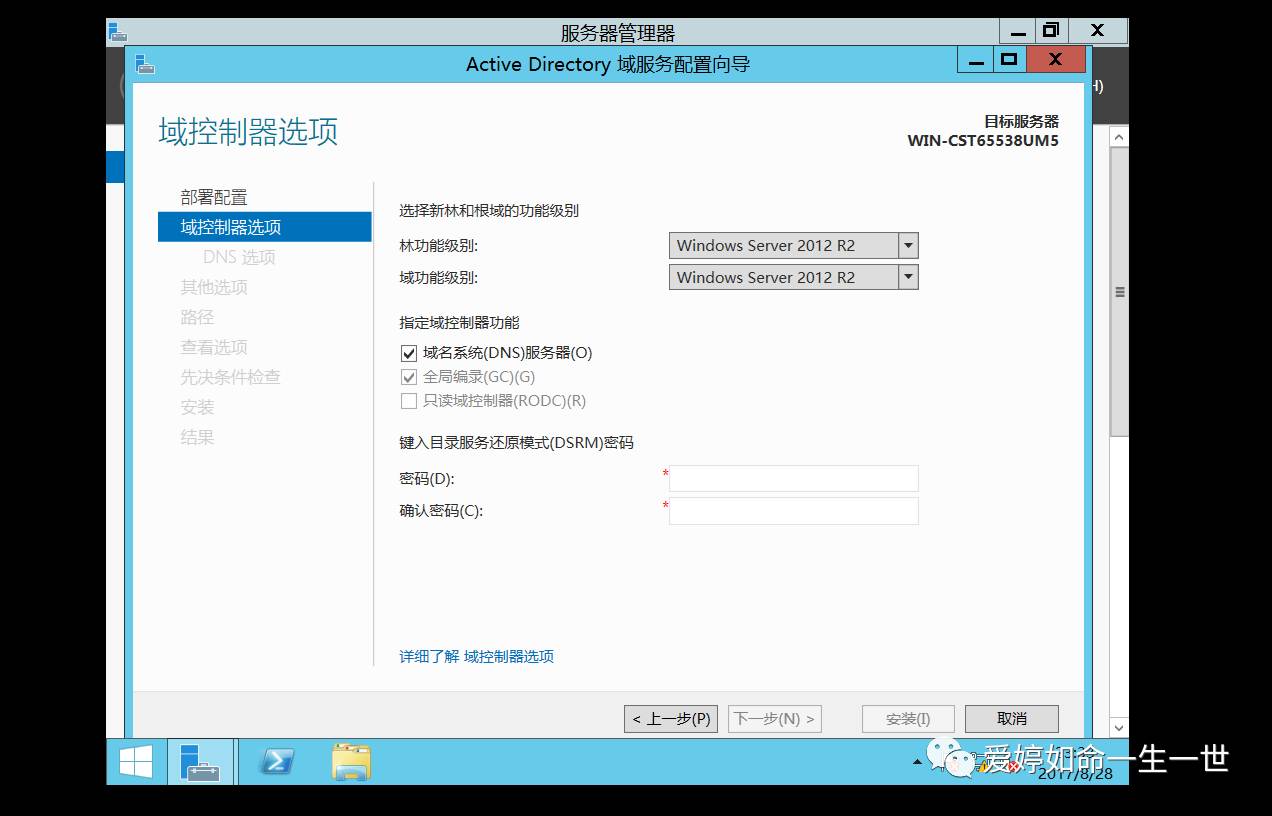The image size is (1272, 816).
Task: Open File Explorer from the taskbar
Action: (351, 762)
